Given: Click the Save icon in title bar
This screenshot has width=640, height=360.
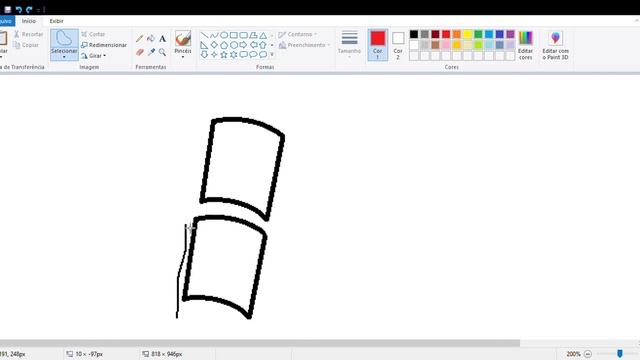Looking at the screenshot, I should 8,9.
